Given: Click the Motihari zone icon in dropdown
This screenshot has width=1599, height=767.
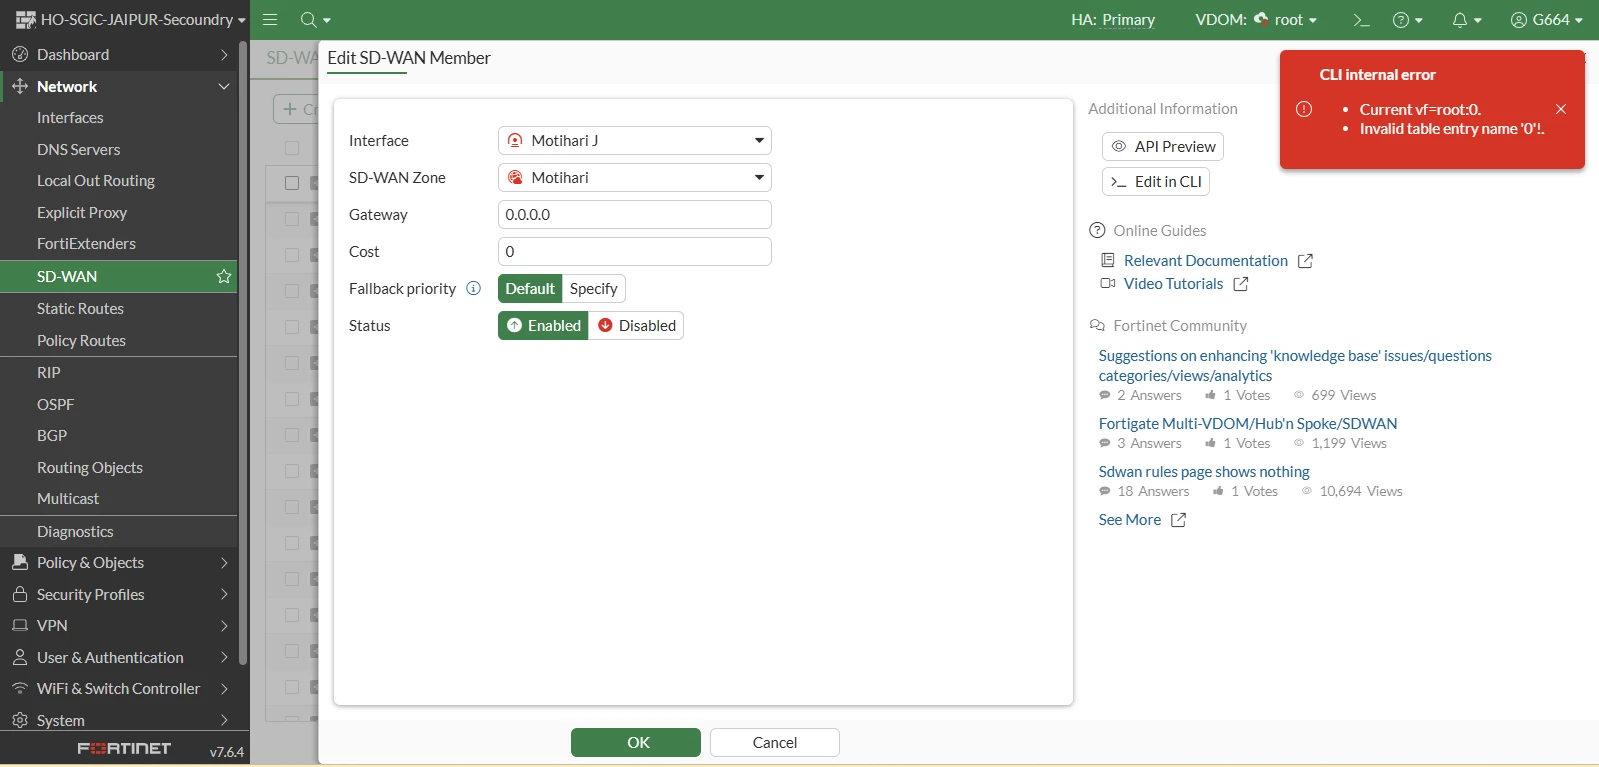Looking at the screenshot, I should (x=515, y=178).
